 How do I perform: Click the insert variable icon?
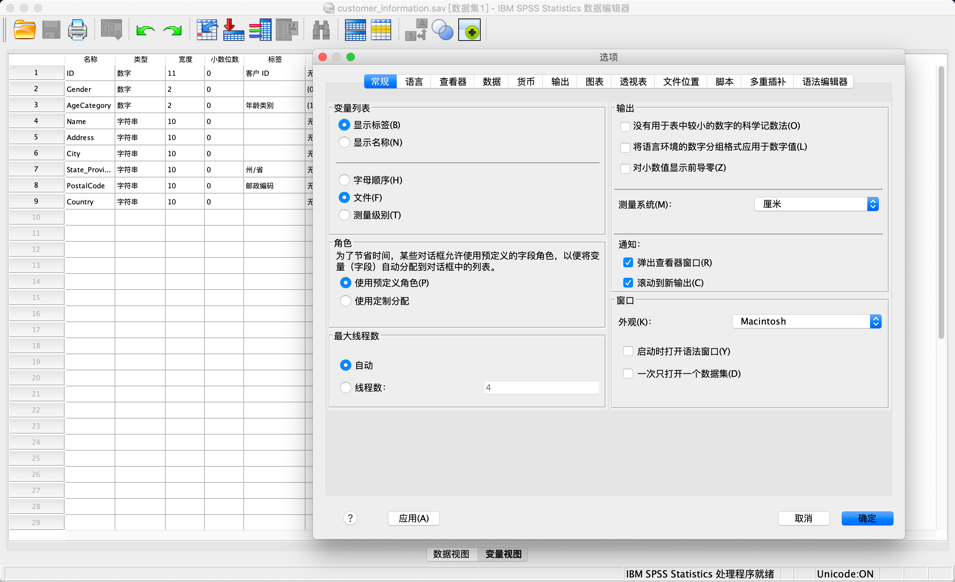click(260, 30)
